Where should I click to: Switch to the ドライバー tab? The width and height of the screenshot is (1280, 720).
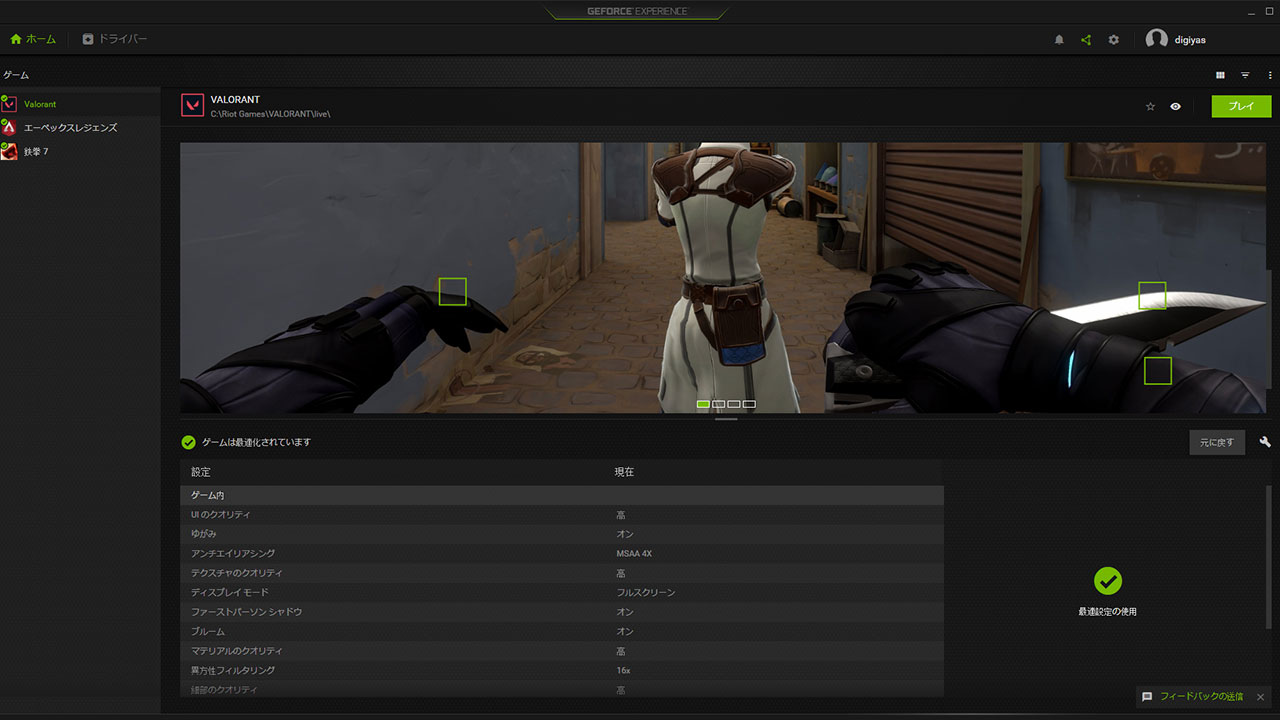pos(115,39)
